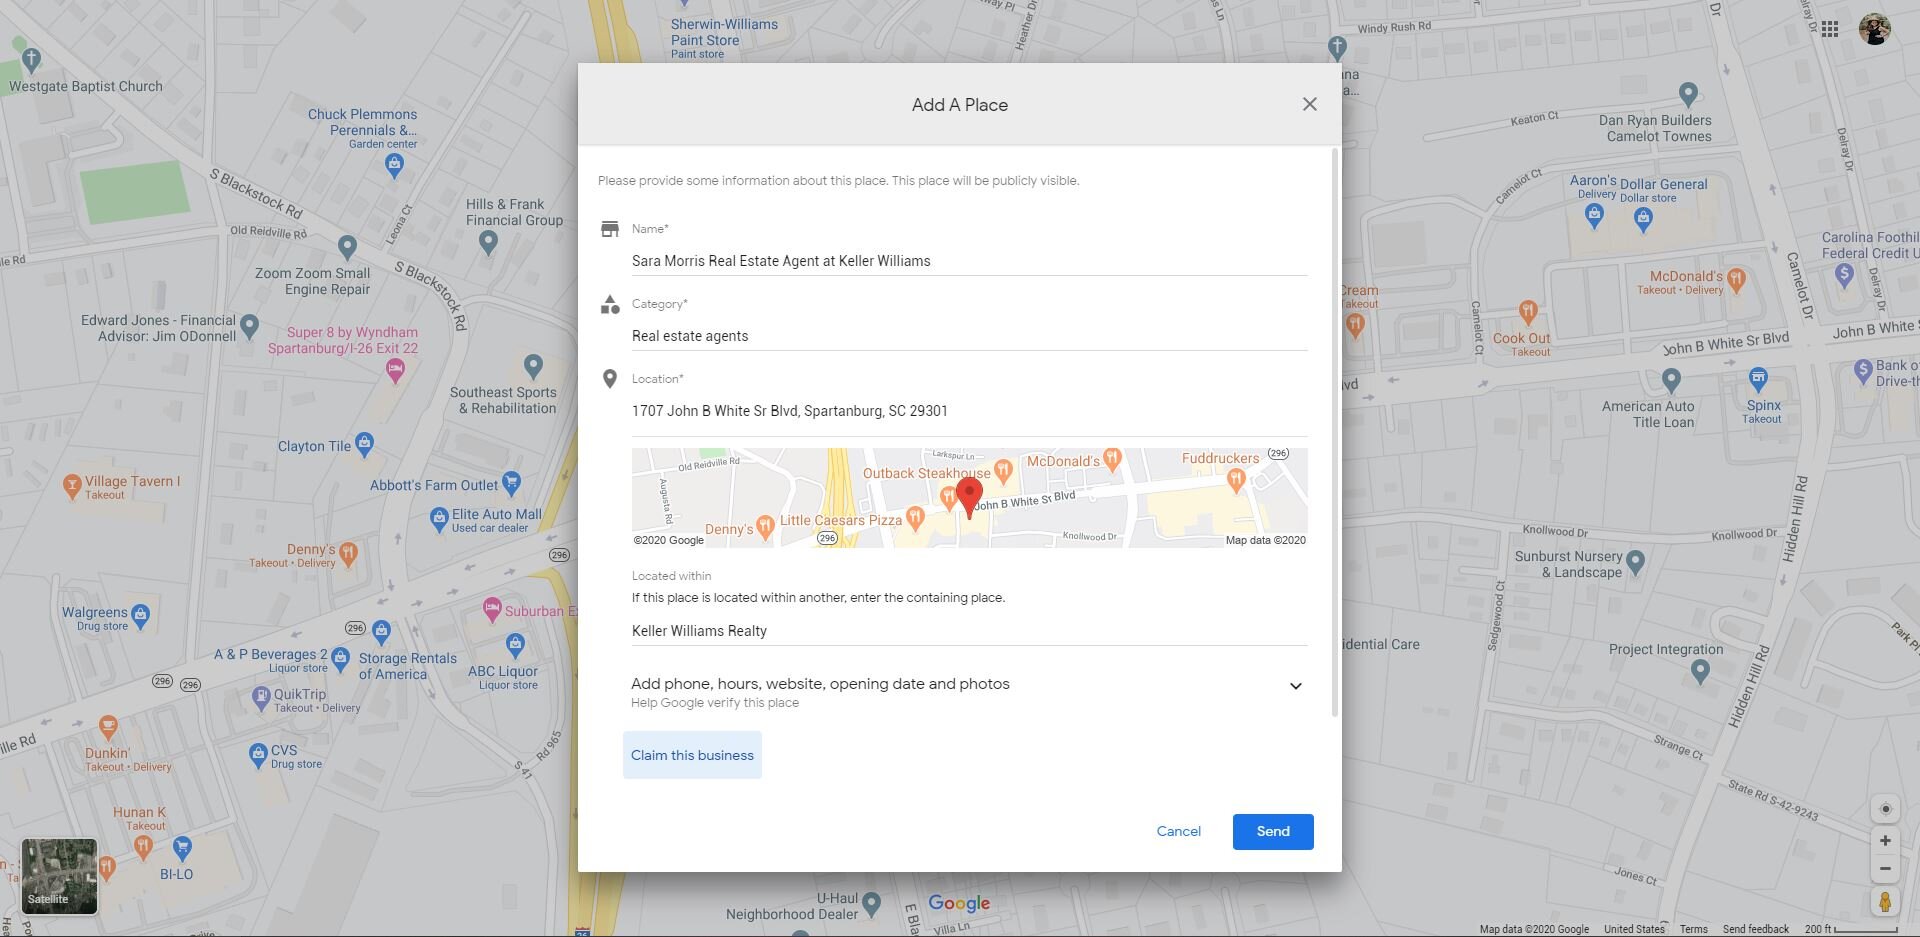Click Dunkin' restaurant pin

pos(108,727)
